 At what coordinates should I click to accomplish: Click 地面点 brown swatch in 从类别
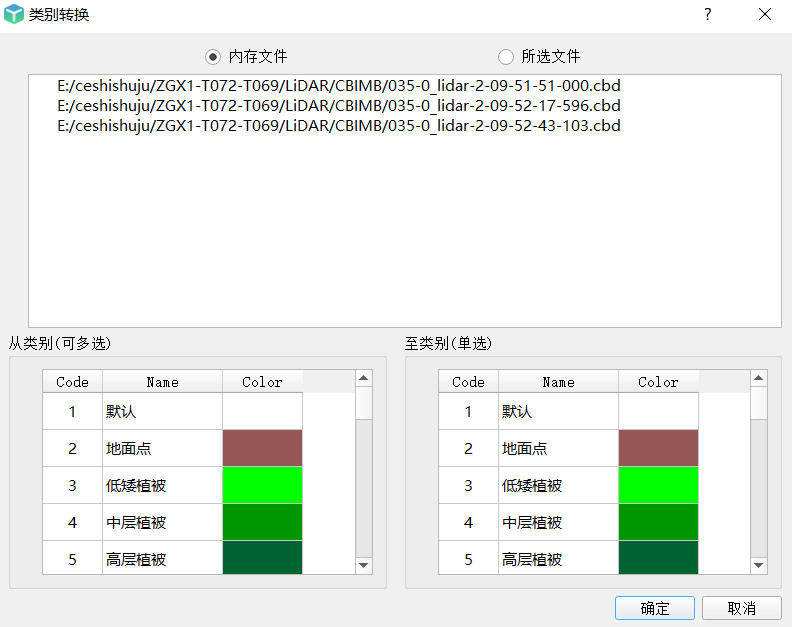(x=262, y=448)
